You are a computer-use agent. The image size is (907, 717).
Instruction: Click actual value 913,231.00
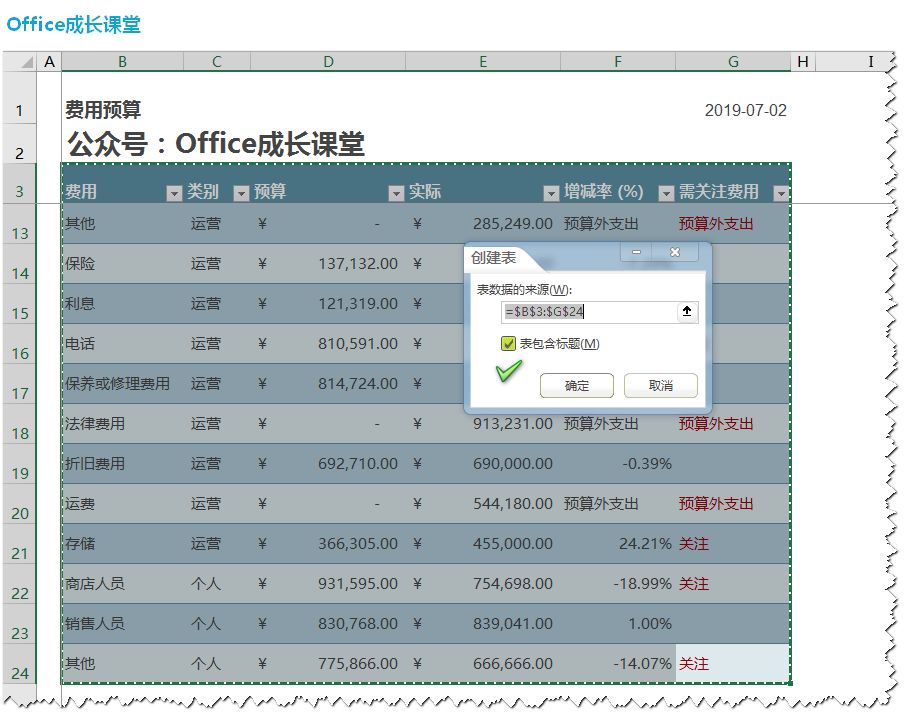[513, 424]
